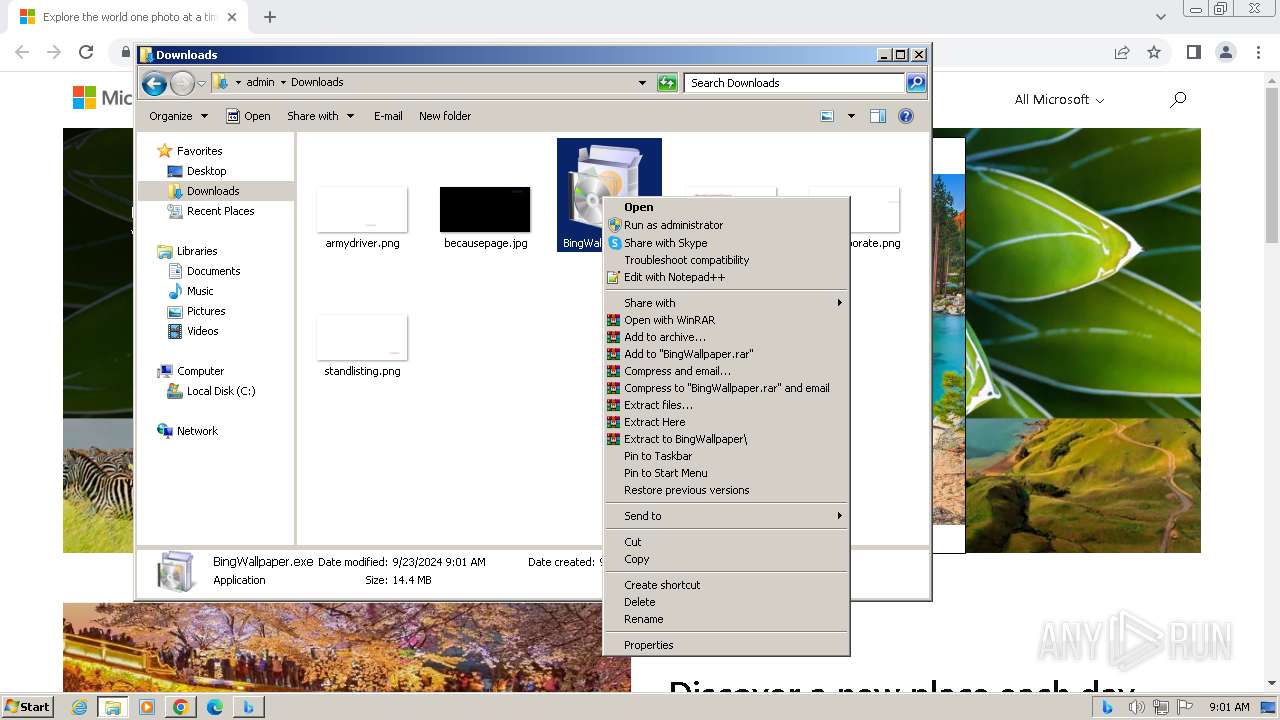Viewport: 1280px width, 720px height.
Task: Open Explorer help question mark icon
Action: [906, 116]
